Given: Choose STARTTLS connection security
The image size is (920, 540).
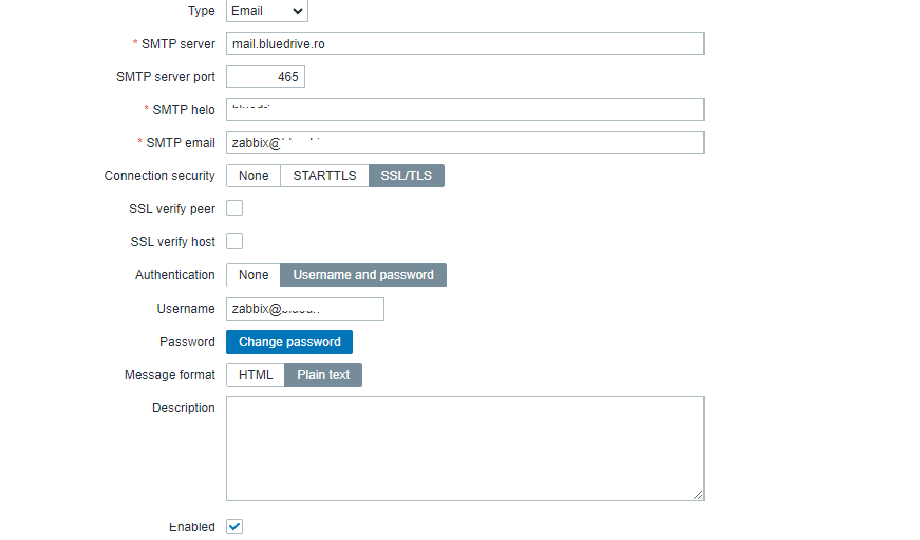Looking at the screenshot, I should coord(325,176).
